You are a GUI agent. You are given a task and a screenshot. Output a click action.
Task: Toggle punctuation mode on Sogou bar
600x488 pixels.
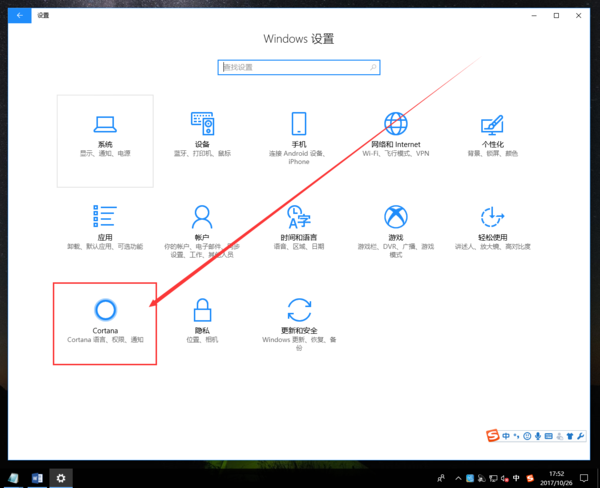coord(517,436)
